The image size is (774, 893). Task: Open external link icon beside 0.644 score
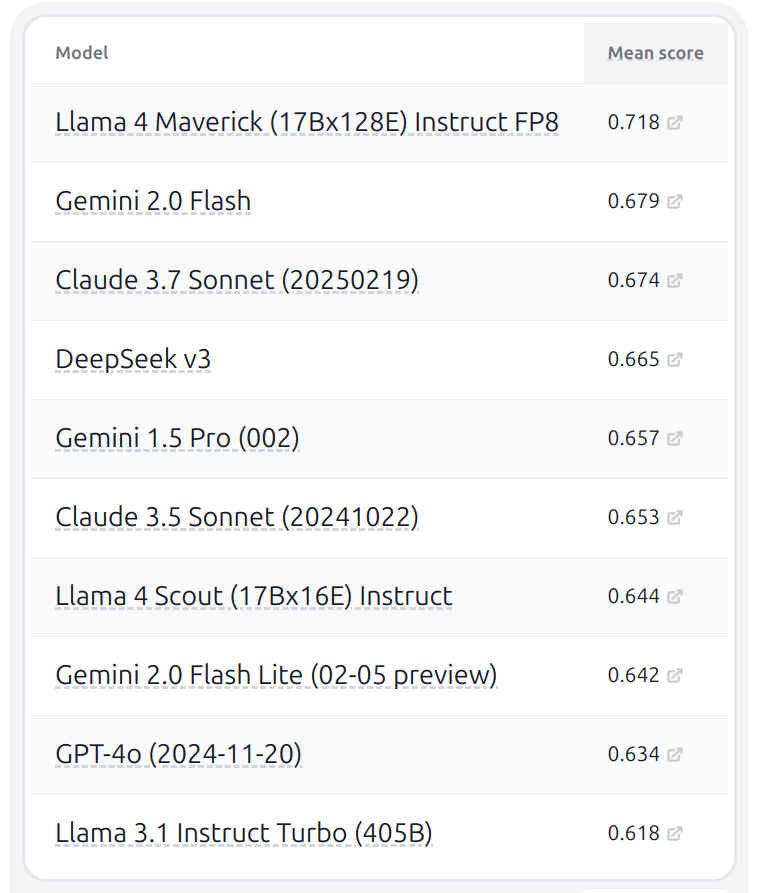pos(675,597)
